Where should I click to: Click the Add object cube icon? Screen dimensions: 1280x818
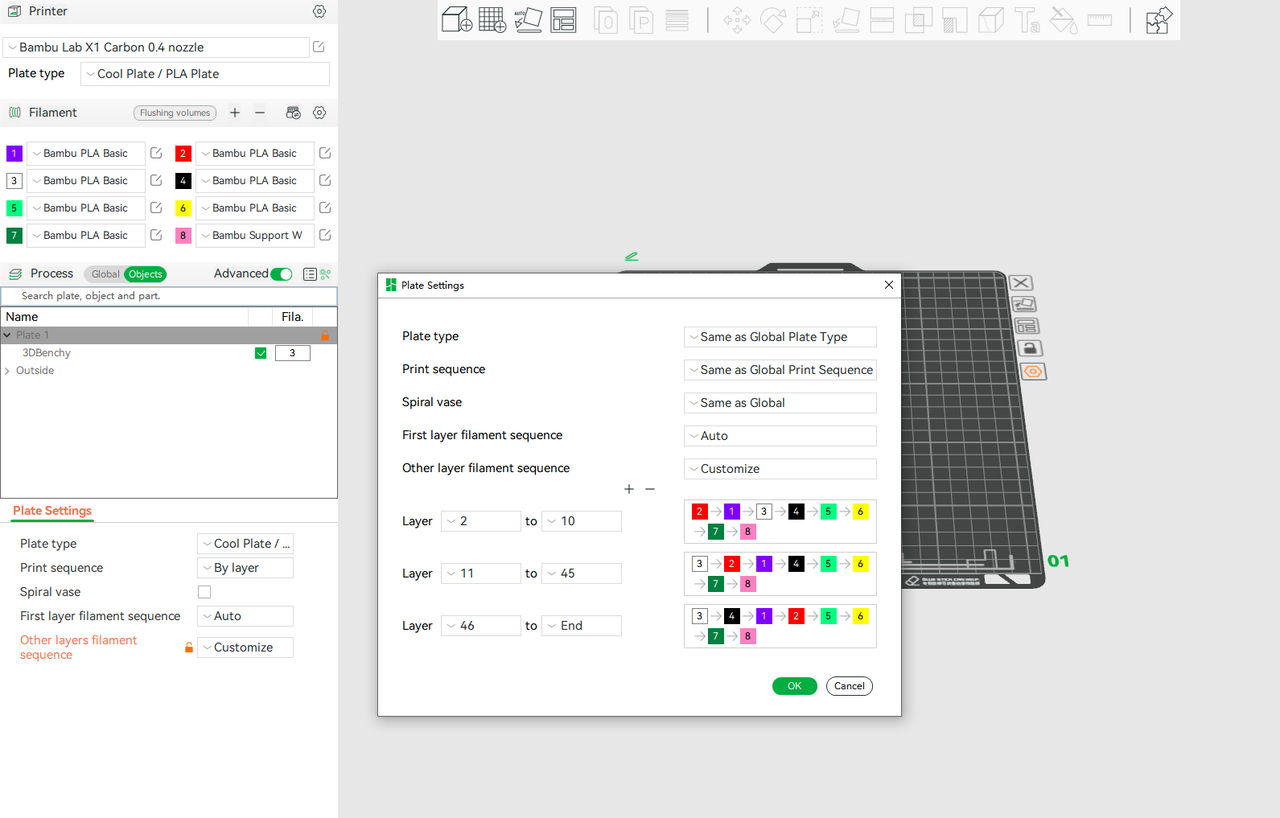coord(457,19)
